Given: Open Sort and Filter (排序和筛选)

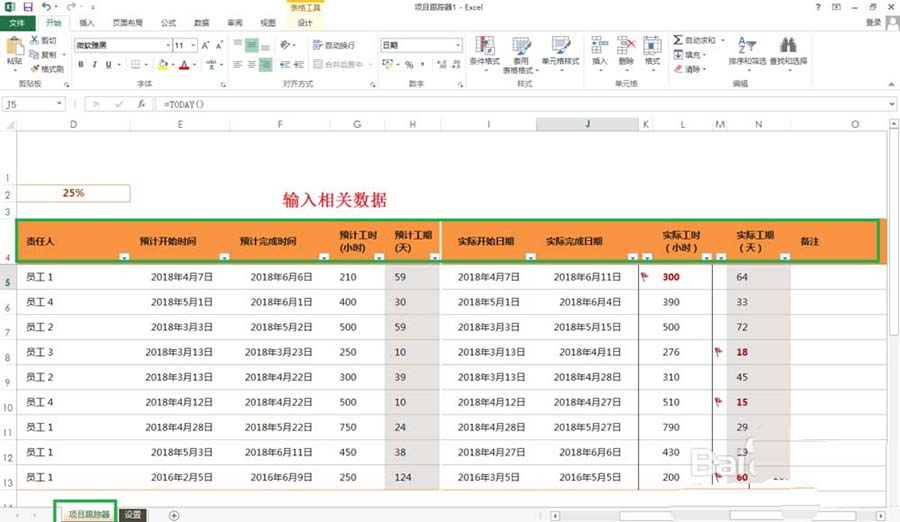Looking at the screenshot, I should (747, 50).
